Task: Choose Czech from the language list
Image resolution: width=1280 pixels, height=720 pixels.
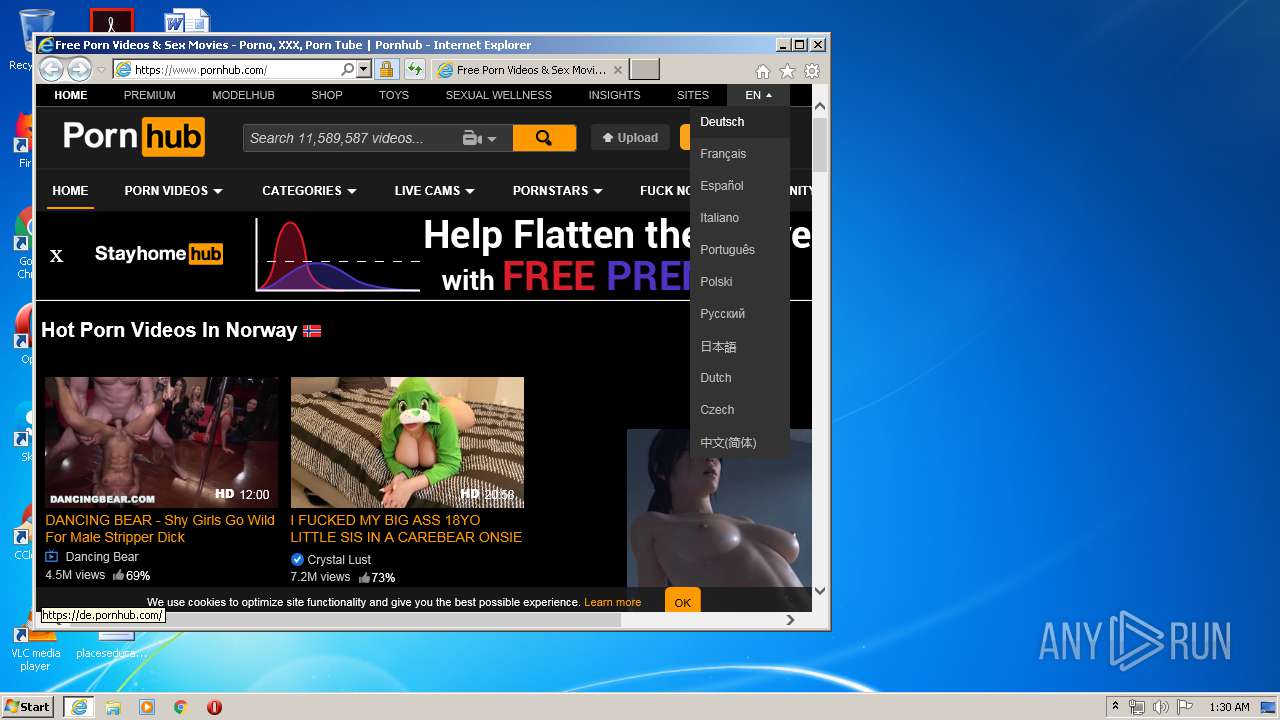Action: coord(740,410)
